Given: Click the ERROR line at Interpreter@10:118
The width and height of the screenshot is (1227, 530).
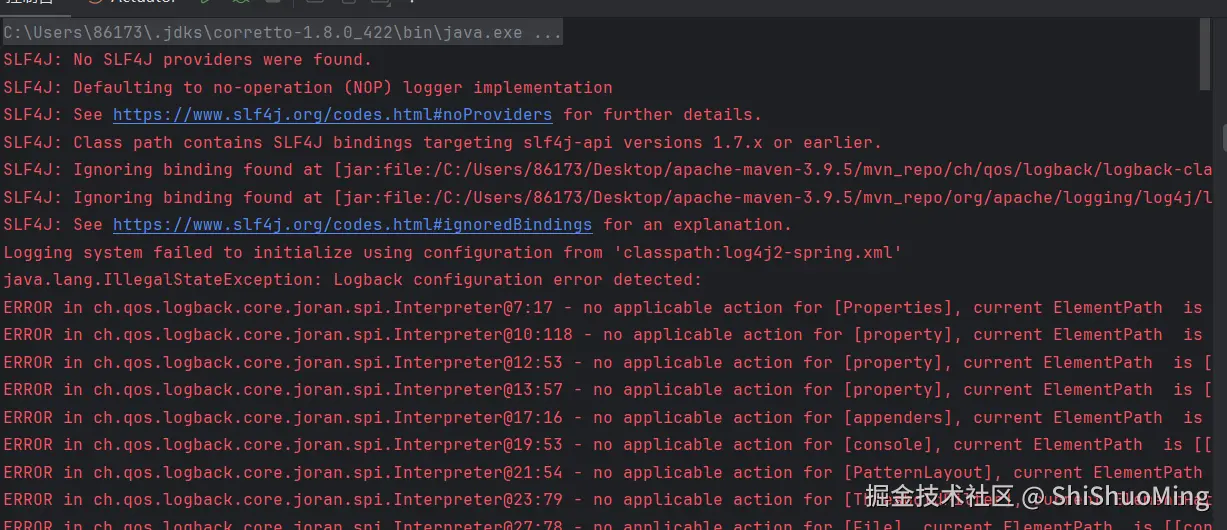Looking at the screenshot, I should 603,335.
